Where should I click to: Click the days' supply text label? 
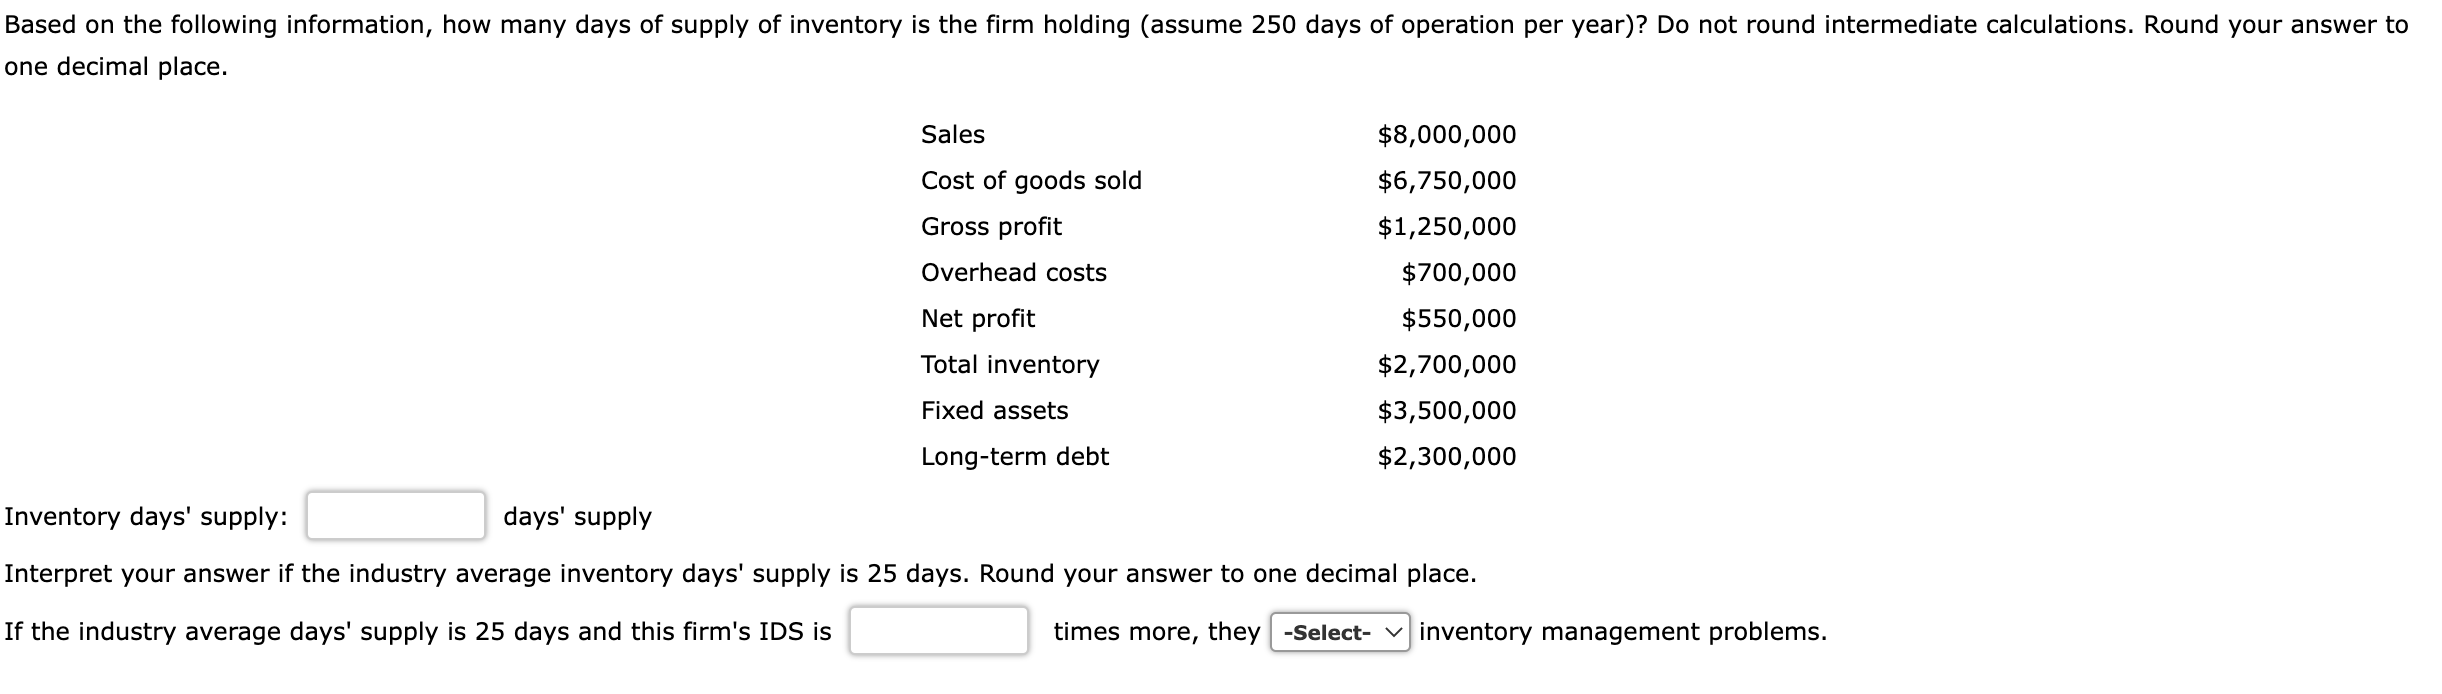pyautogui.click(x=577, y=517)
